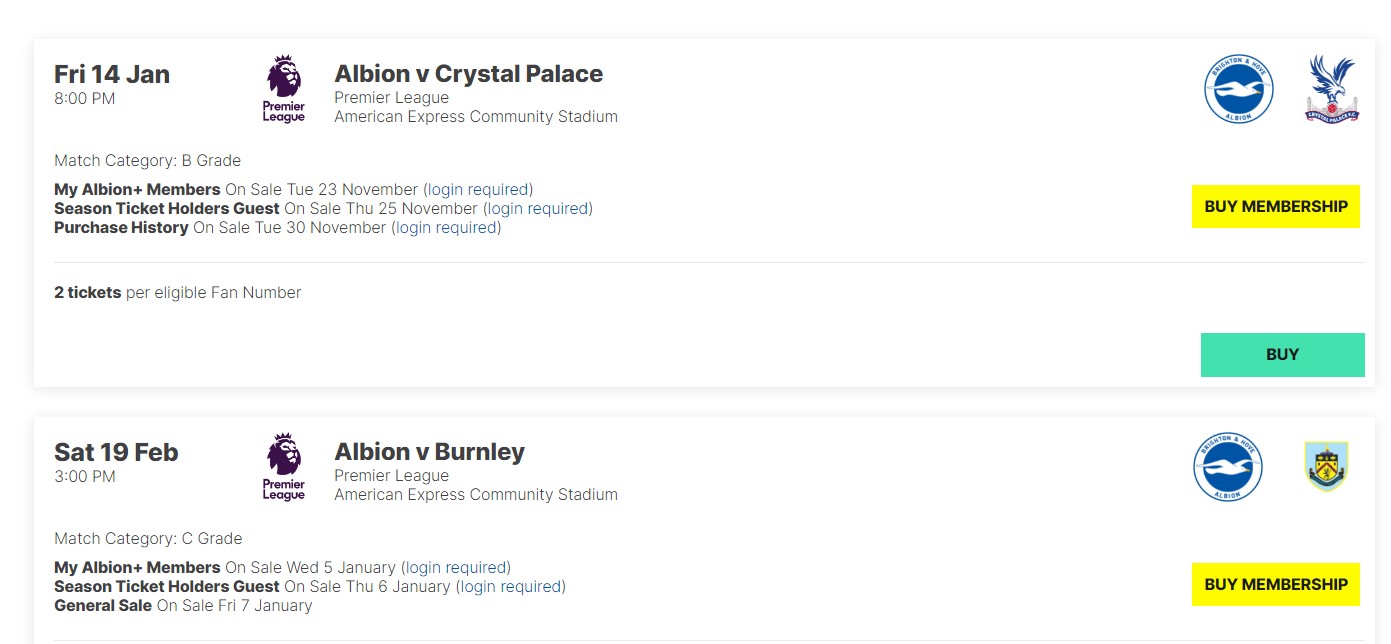This screenshot has height=644, width=1391.
Task: Click the Fri 14 Jan date heading
Action: coord(112,74)
